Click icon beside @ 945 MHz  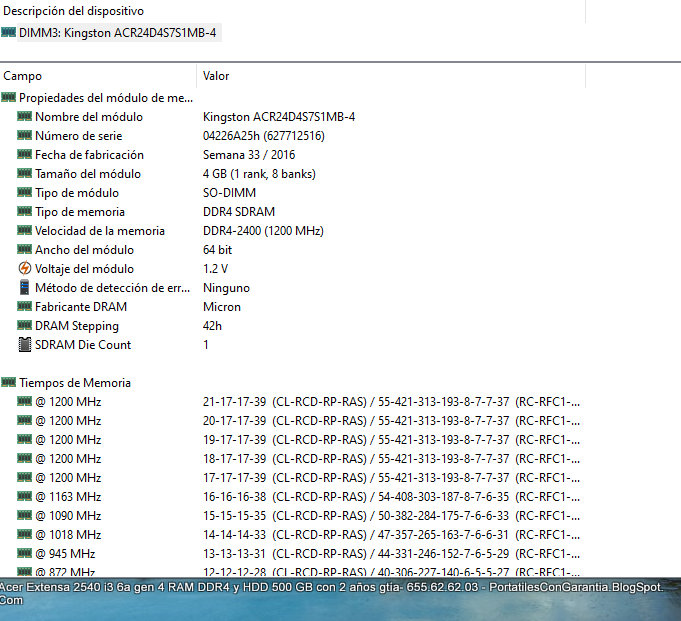pos(24,553)
